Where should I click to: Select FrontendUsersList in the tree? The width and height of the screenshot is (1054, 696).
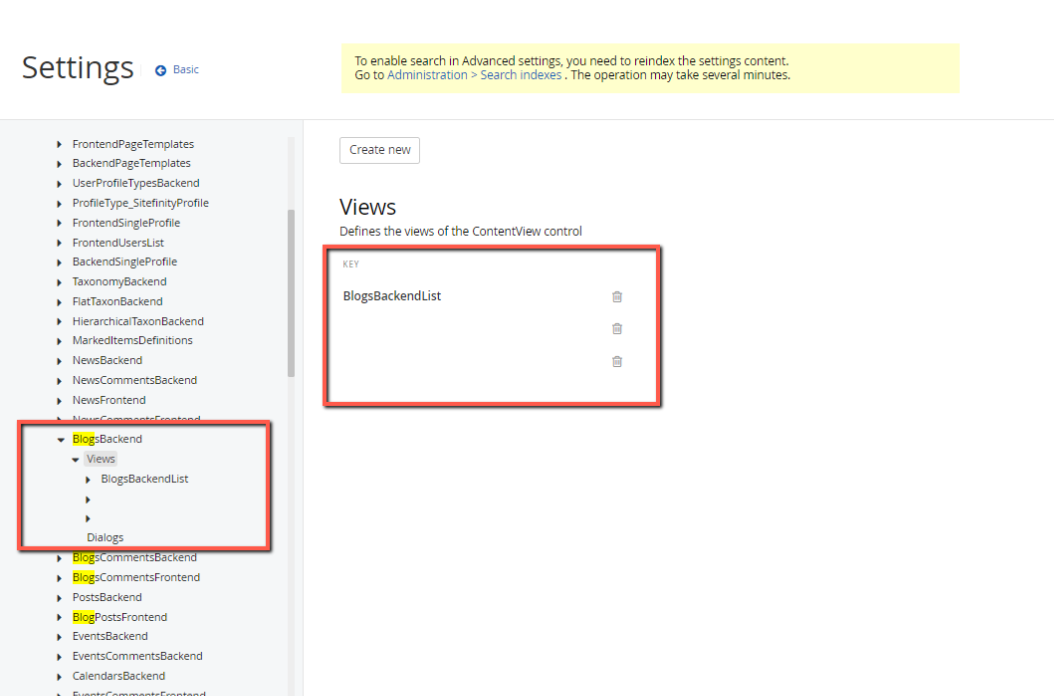pyautogui.click(x=118, y=242)
